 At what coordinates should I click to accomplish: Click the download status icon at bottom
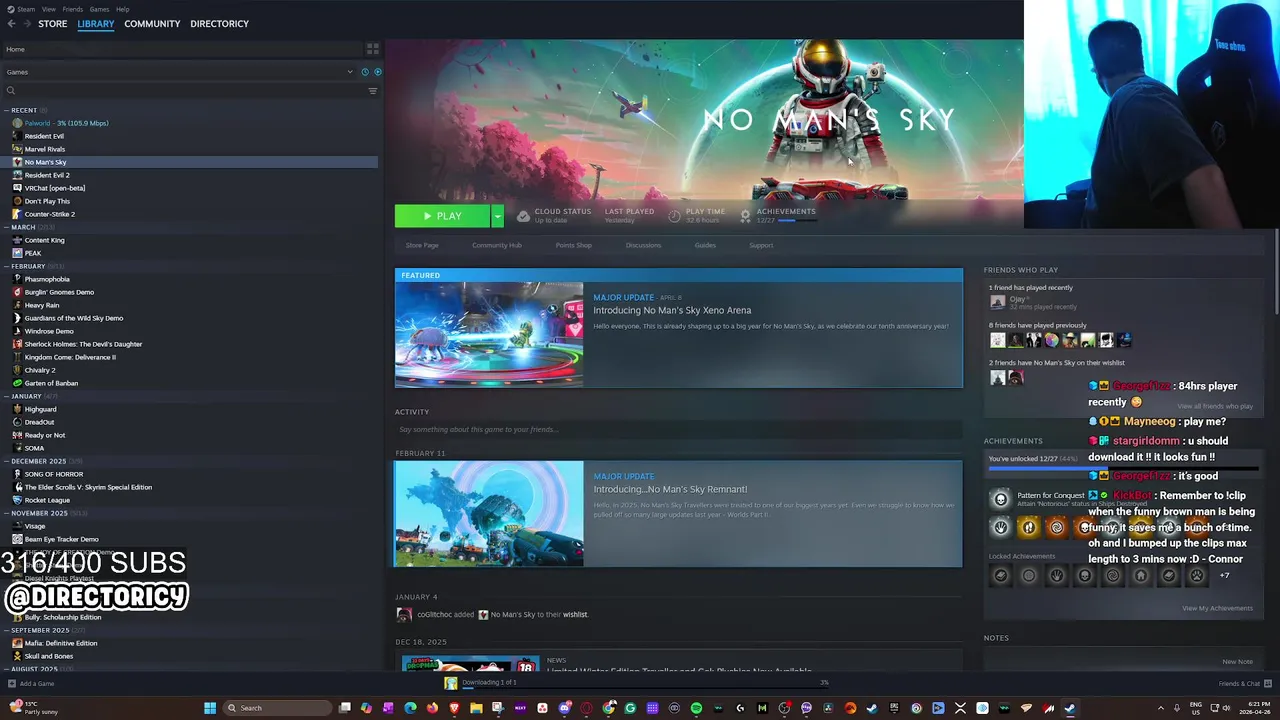451,683
